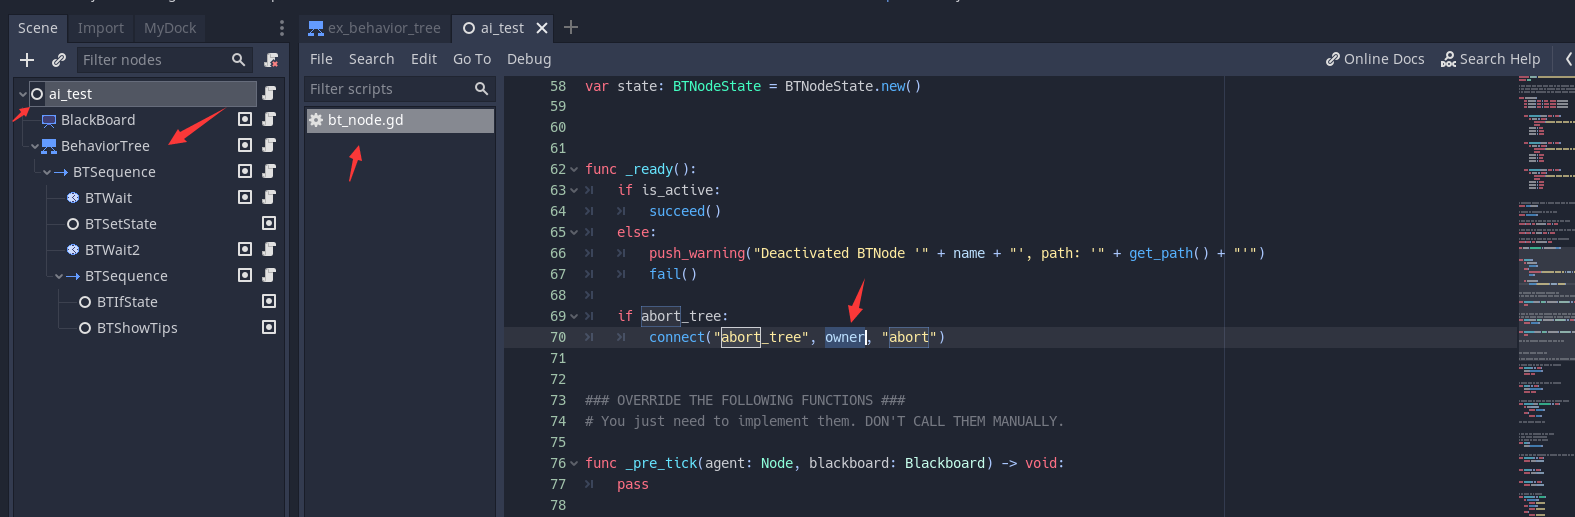Add a new scene tab with plus
The image size is (1575, 517).
pos(571,27)
